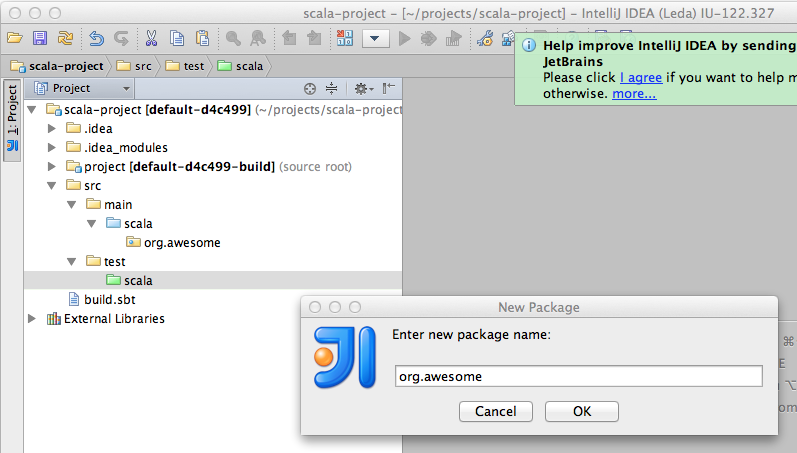Open the run configuration dropdown

[375, 39]
